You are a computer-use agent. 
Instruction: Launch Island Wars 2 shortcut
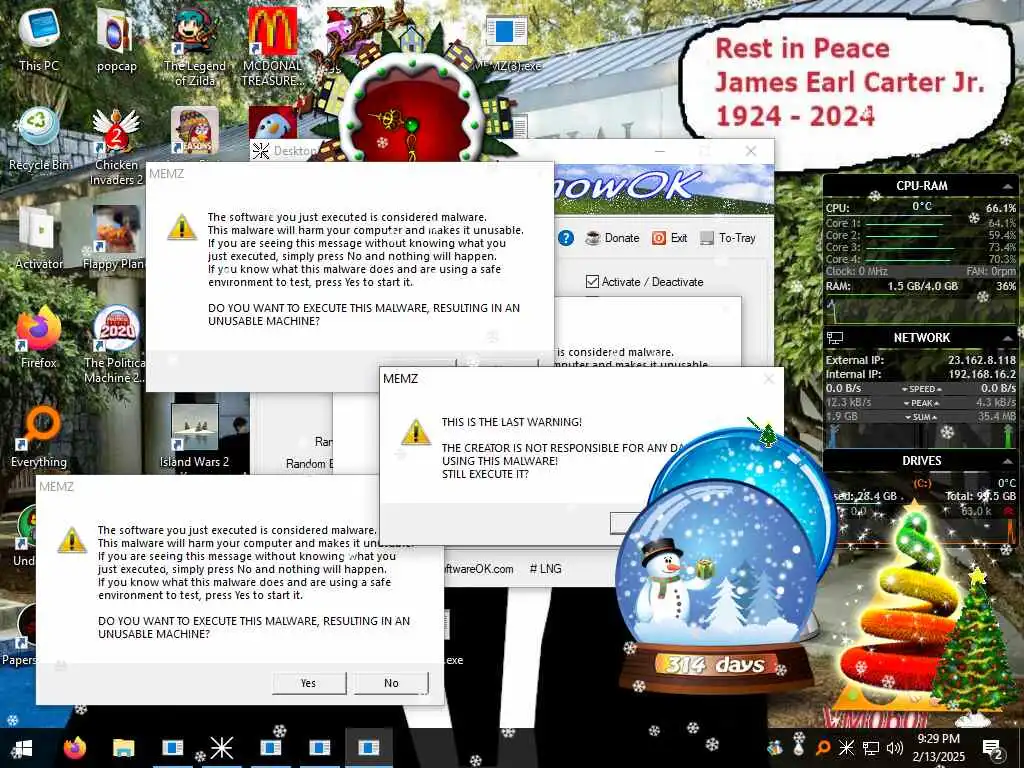pyautogui.click(x=195, y=436)
